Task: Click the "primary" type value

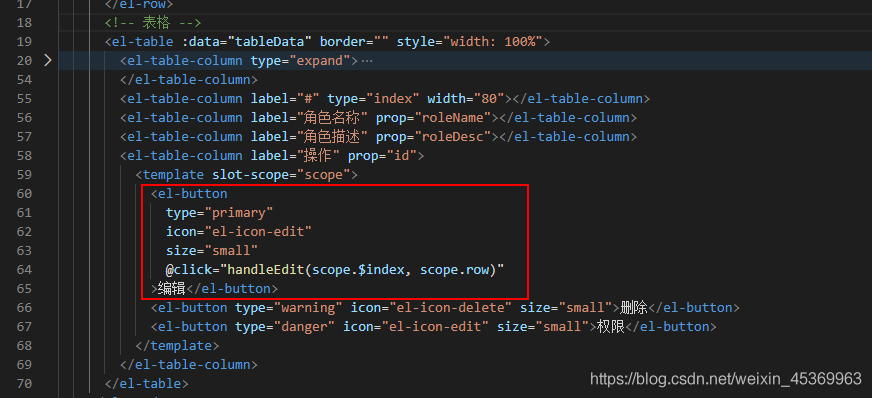Action: pyautogui.click(x=238, y=212)
